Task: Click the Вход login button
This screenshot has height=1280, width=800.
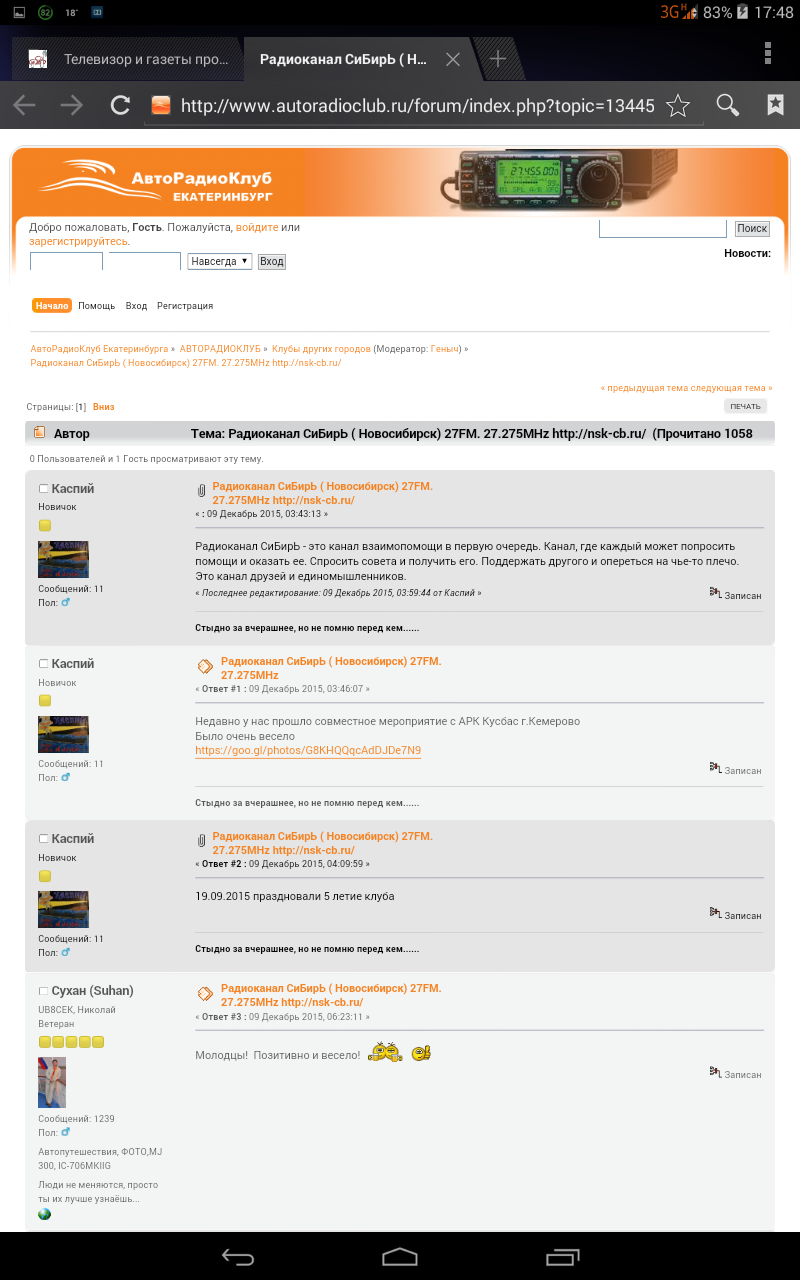Action: (271, 262)
